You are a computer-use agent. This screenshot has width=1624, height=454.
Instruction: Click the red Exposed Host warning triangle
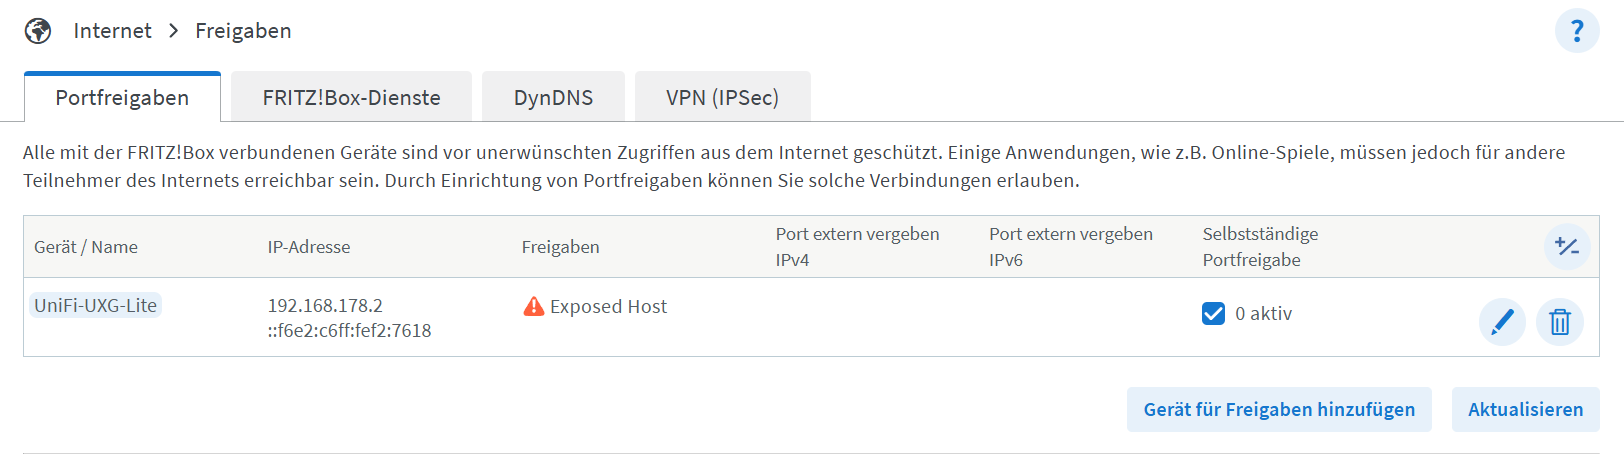534,306
